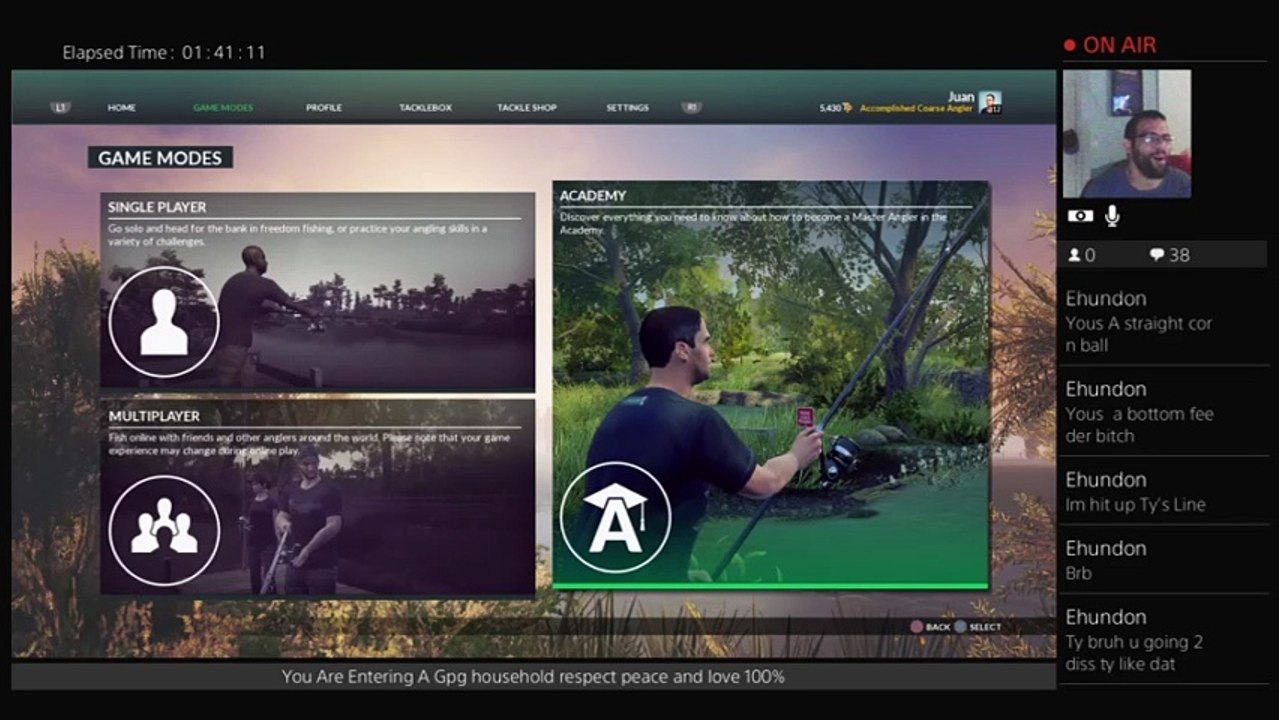The image size is (1279, 720).
Task: Select the Multiplayer group icon
Action: coord(164,530)
